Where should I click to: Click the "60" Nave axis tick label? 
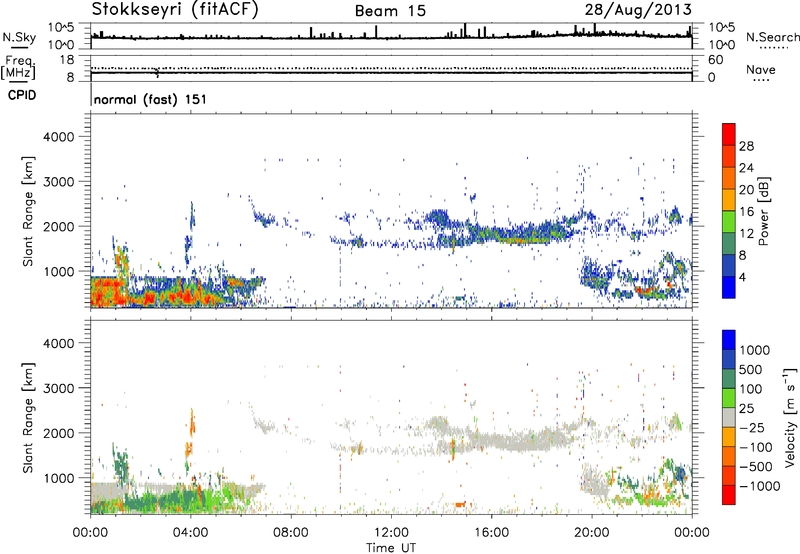(715, 60)
